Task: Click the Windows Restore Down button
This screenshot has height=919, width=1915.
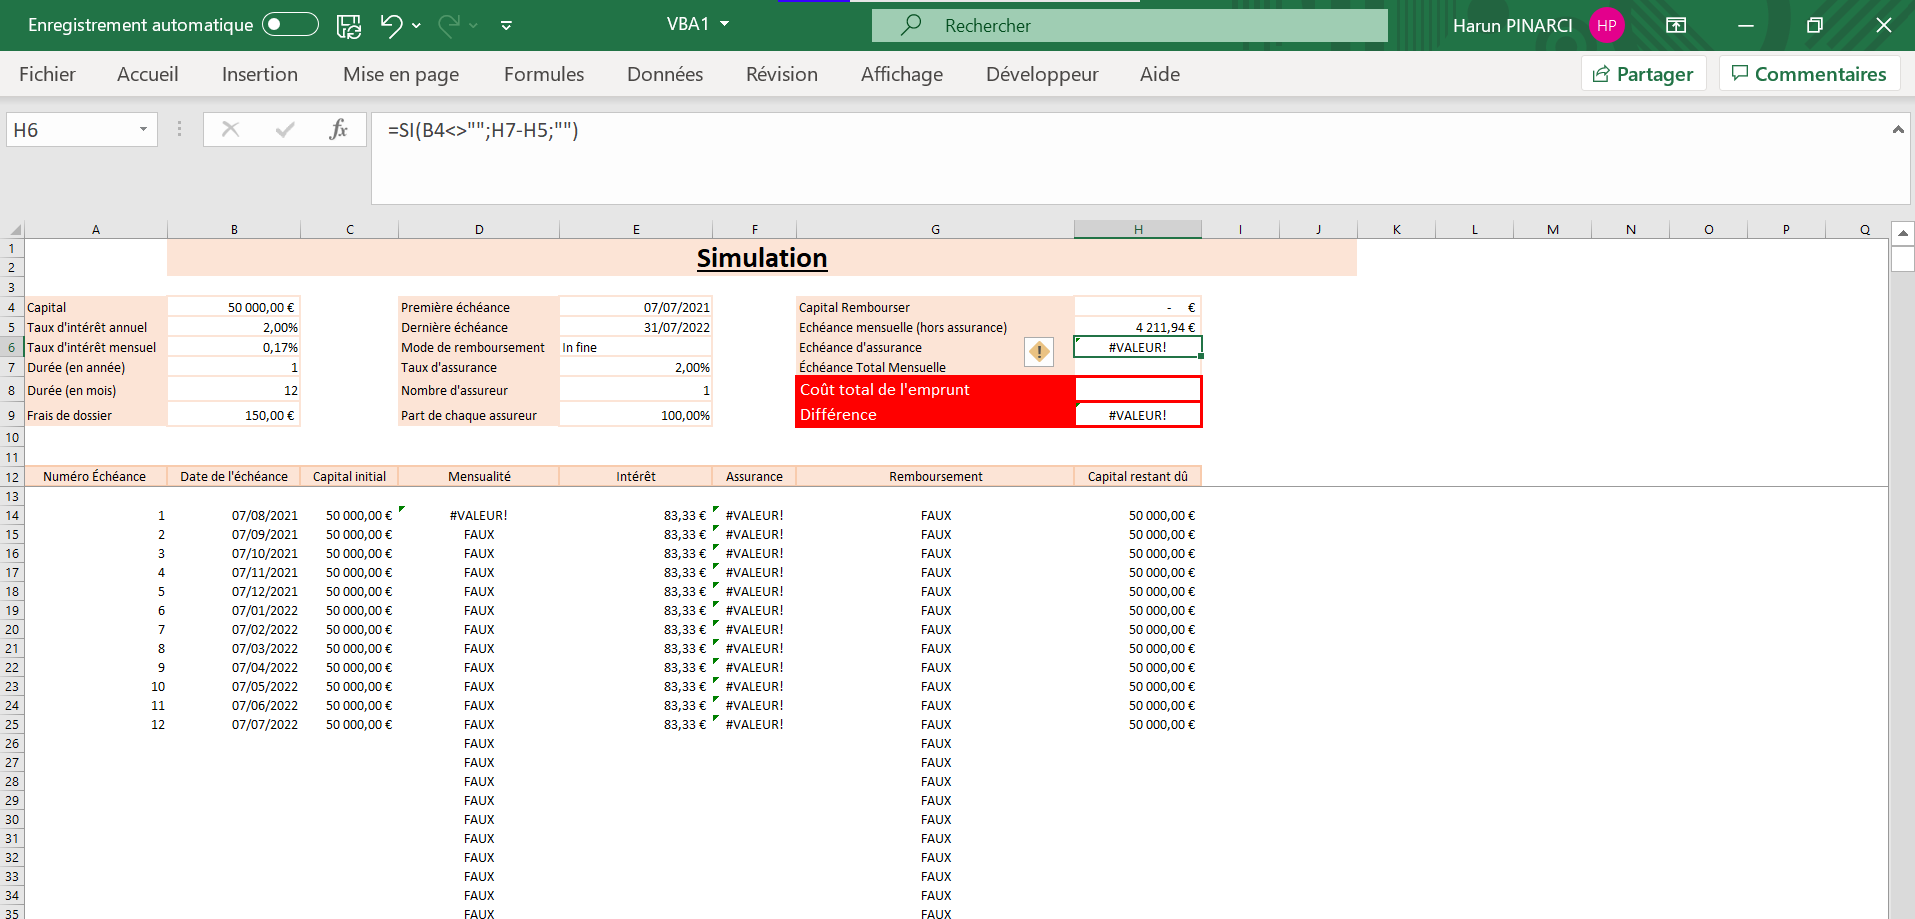Action: pos(1815,25)
